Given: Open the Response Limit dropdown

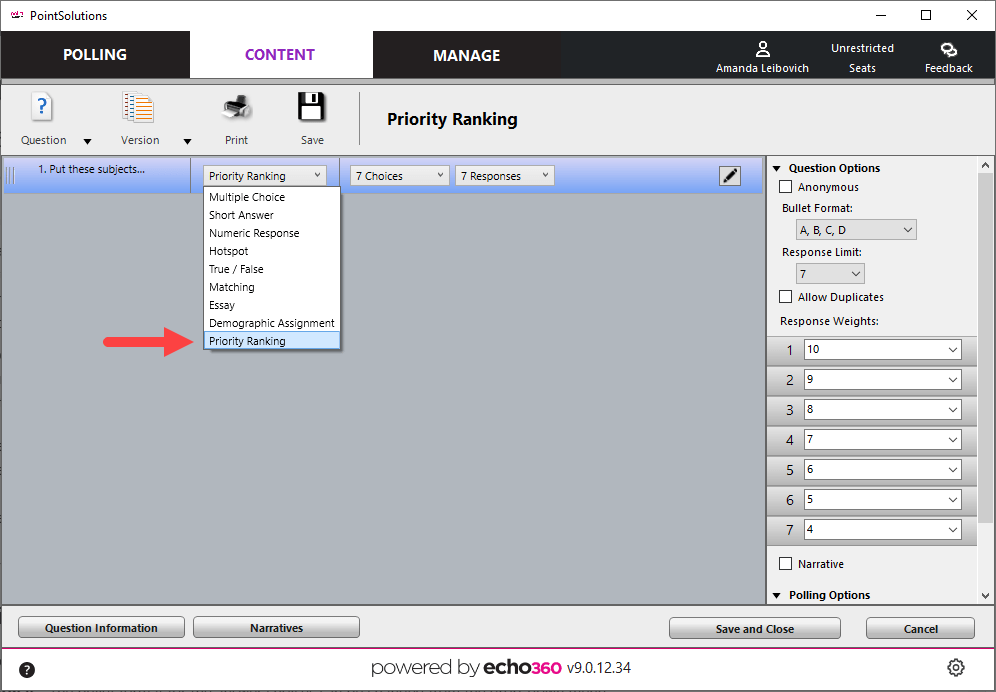Looking at the screenshot, I should click(830, 272).
